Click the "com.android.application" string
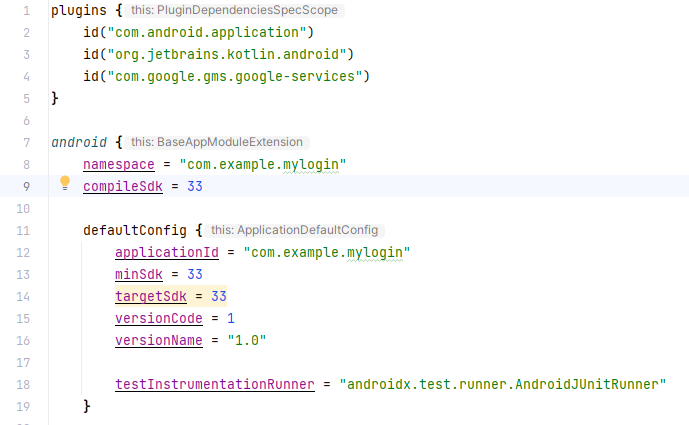Screen dimensions: 689x425 [207, 33]
